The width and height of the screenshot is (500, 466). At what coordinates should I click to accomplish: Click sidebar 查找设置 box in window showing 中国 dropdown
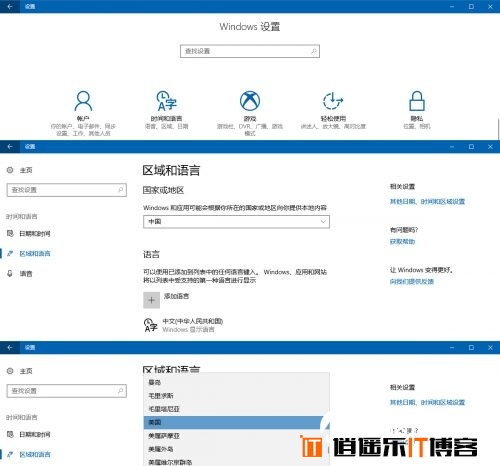67,190
